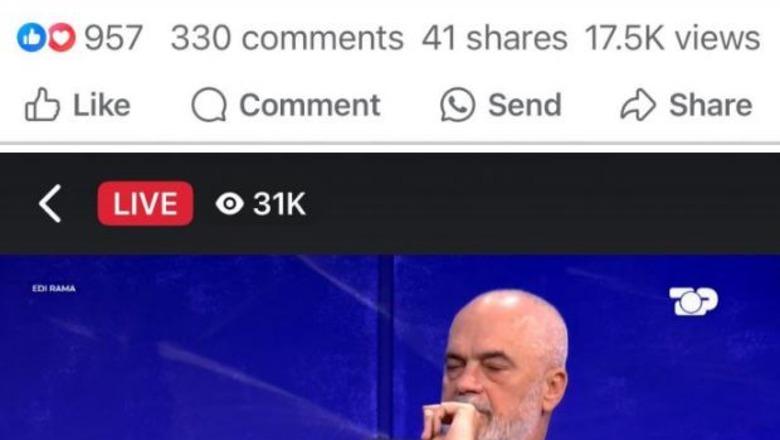Click the Like button label
780x440 pixels.
tap(102, 105)
